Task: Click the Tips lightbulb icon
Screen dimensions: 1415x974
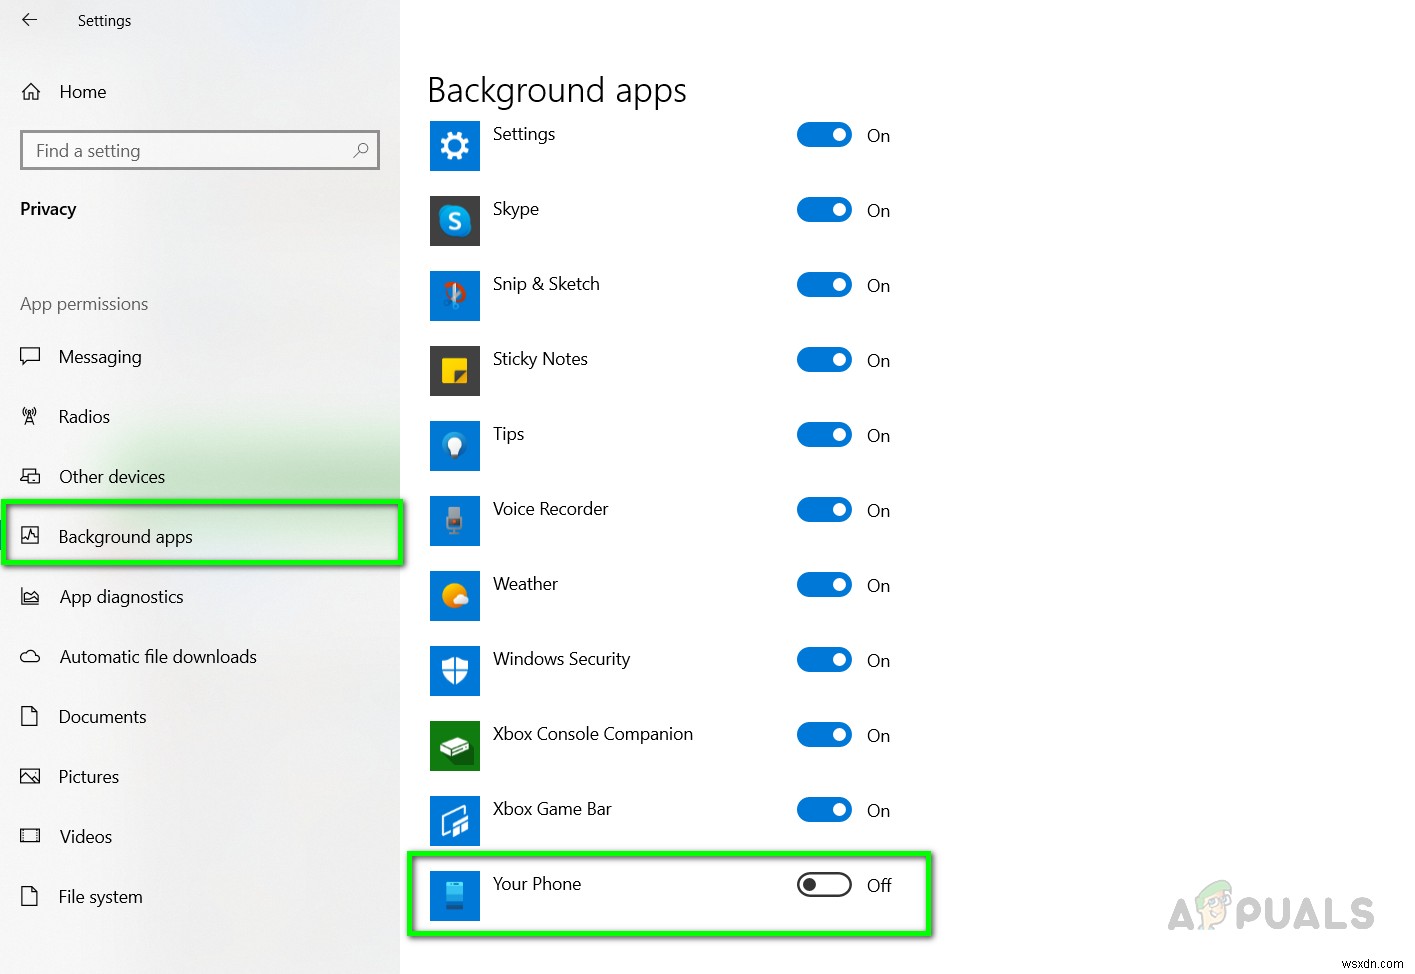Action: pos(454,446)
